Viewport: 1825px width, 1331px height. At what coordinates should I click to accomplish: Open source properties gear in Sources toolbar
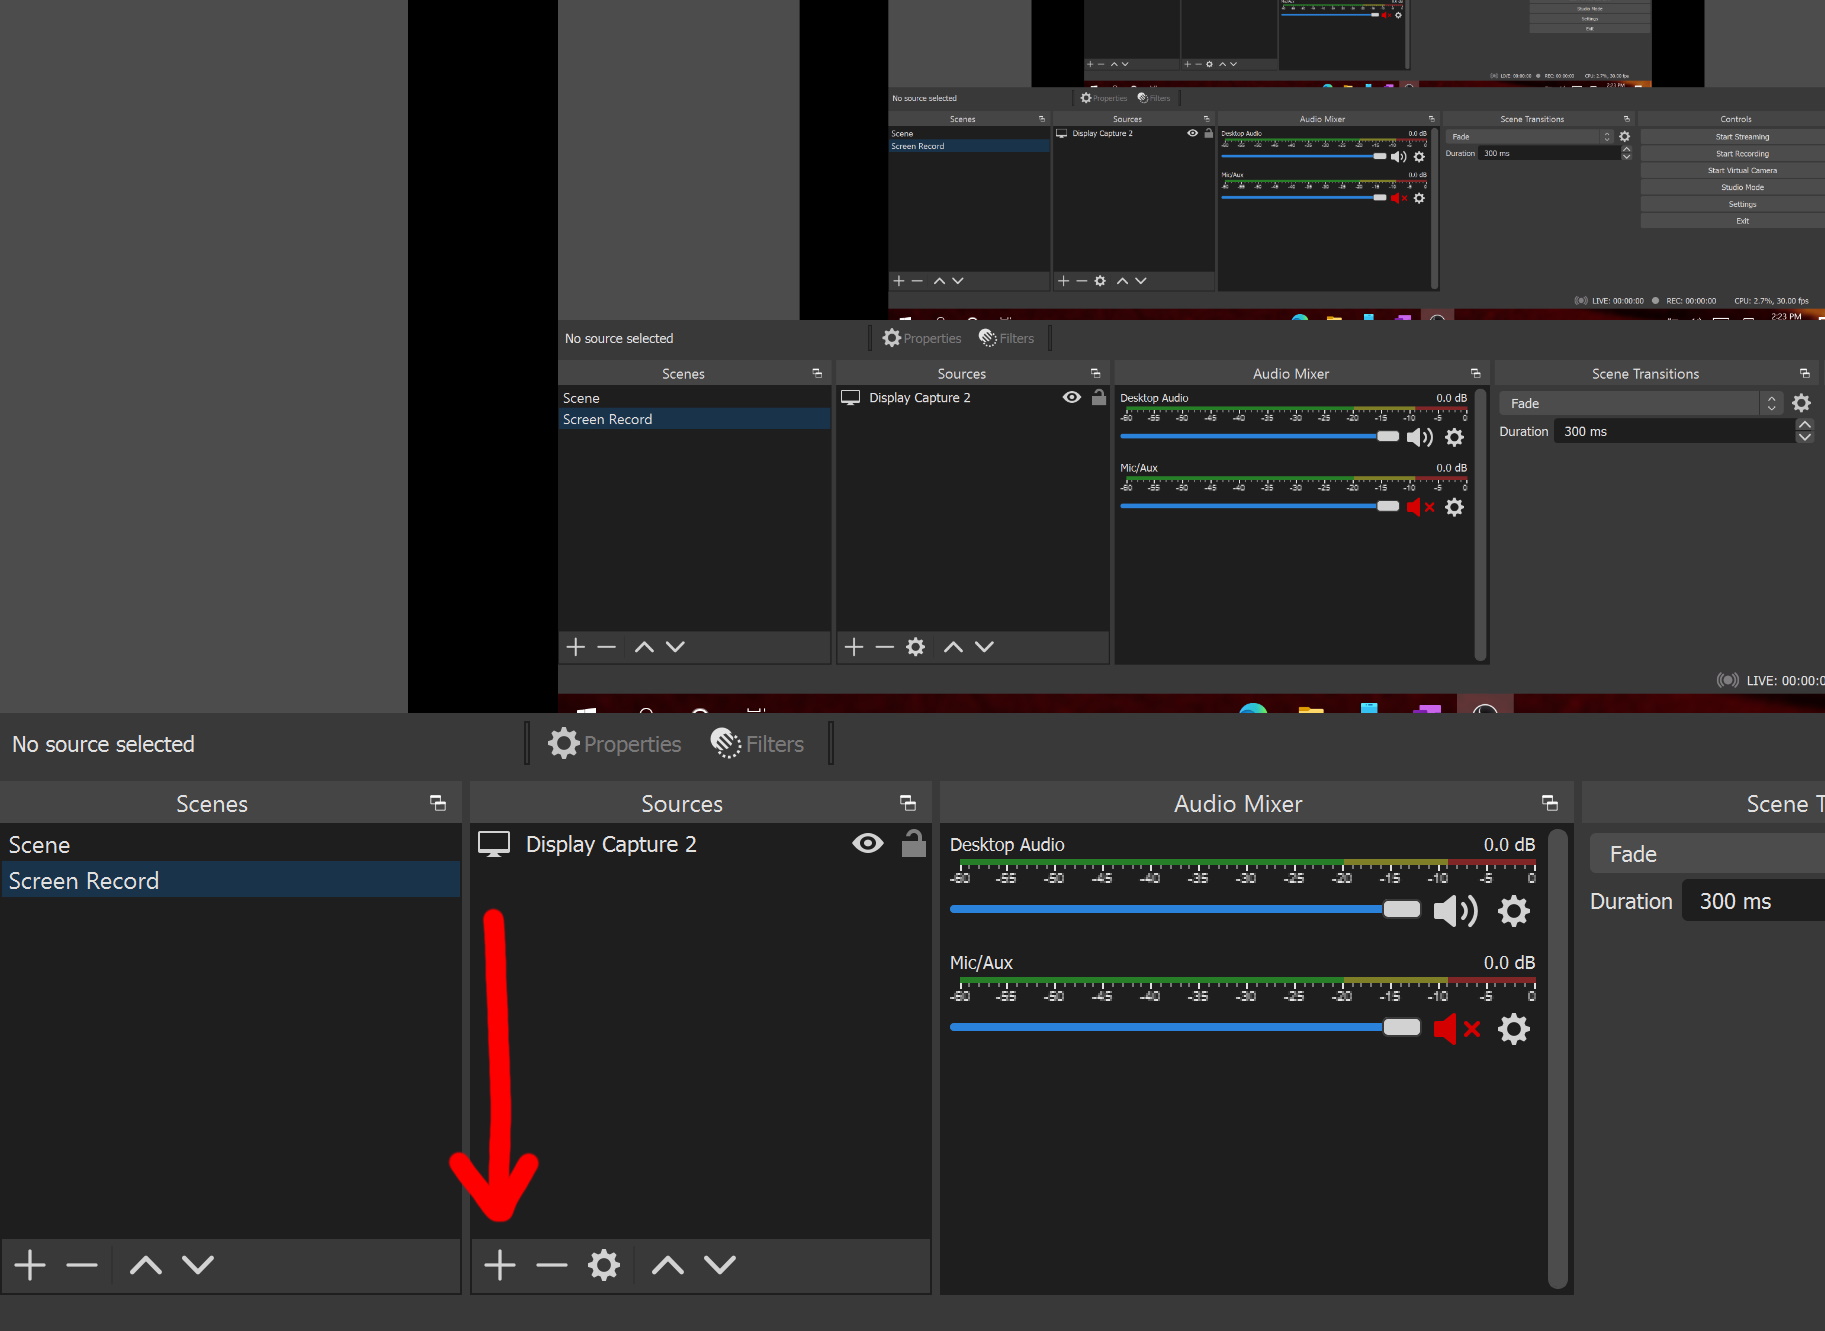pyautogui.click(x=603, y=1264)
